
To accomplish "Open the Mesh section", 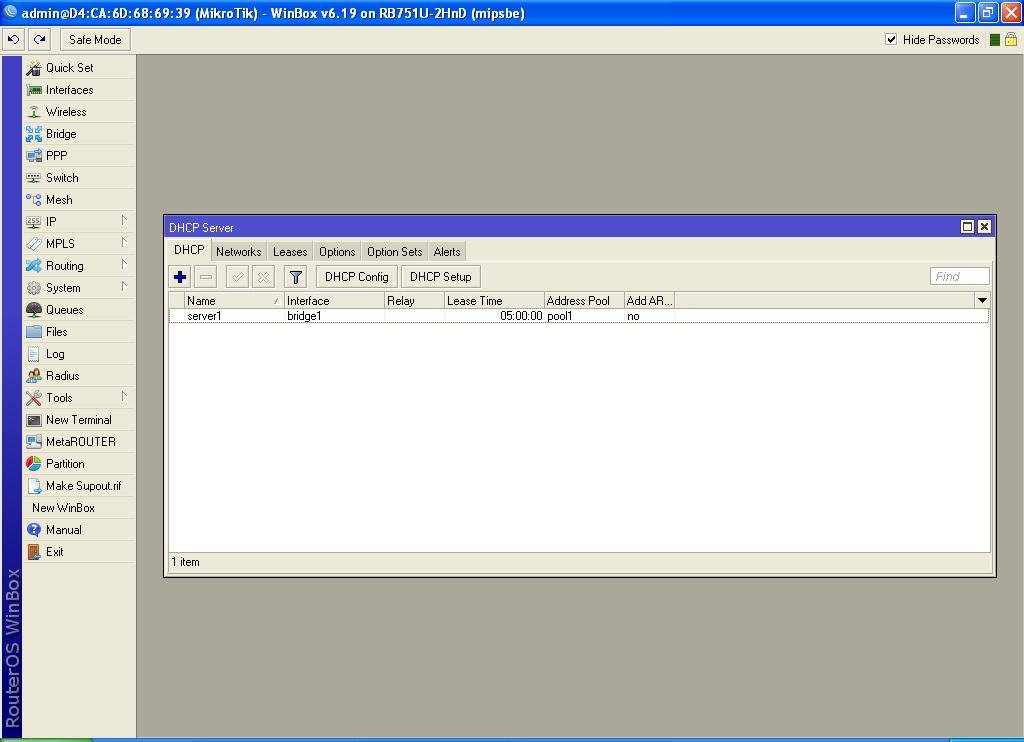I will pos(79,200).
